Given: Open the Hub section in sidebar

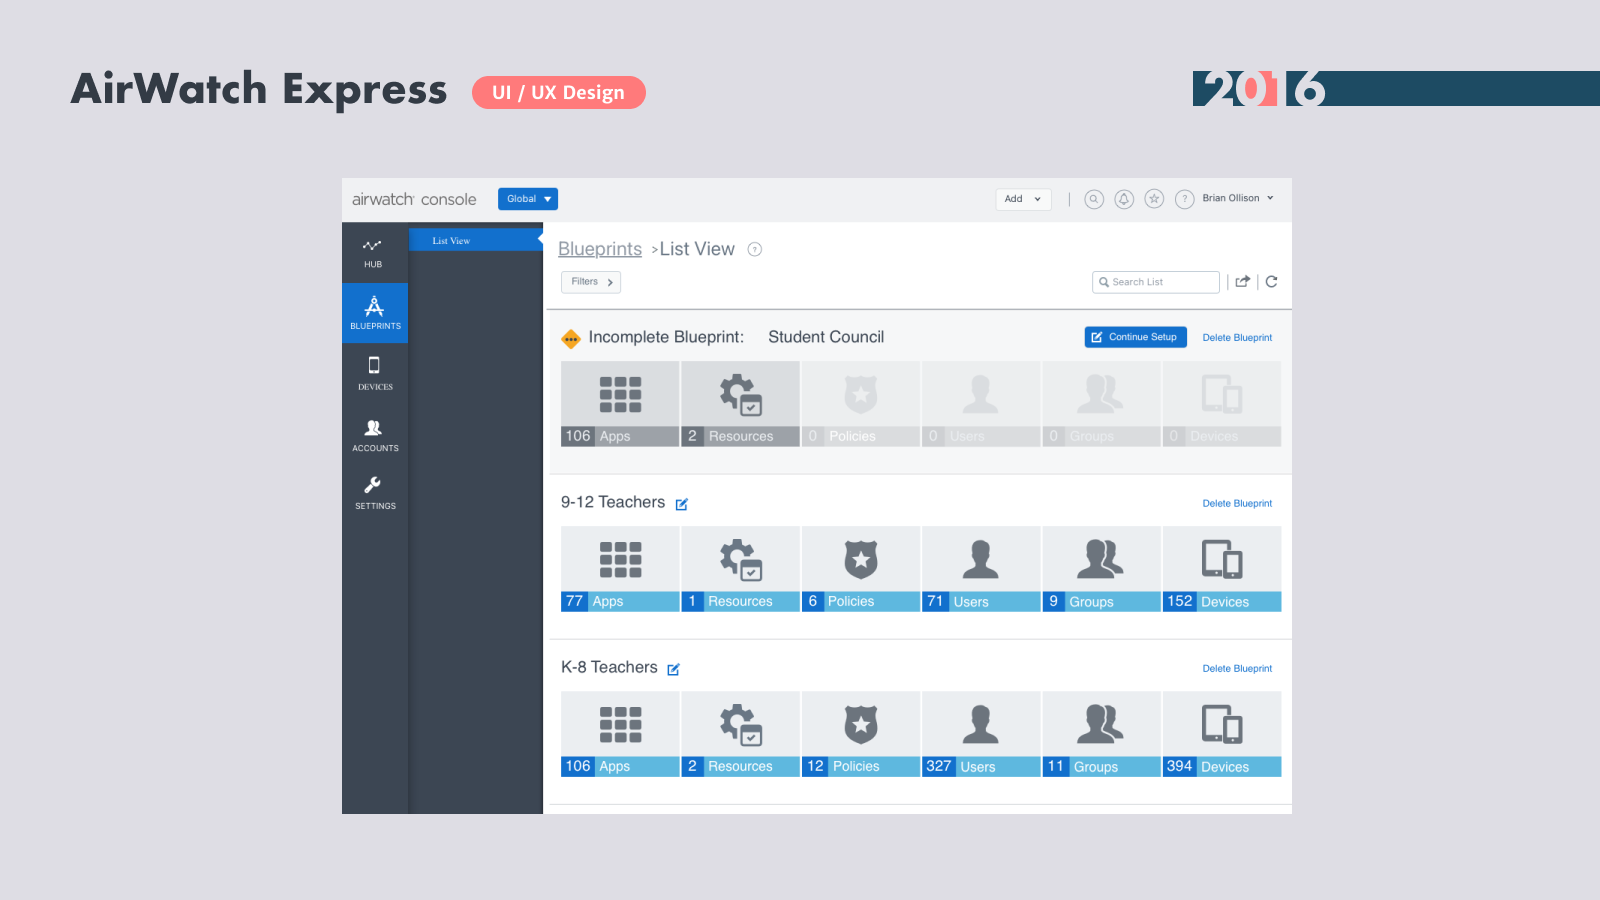Looking at the screenshot, I should (373, 253).
